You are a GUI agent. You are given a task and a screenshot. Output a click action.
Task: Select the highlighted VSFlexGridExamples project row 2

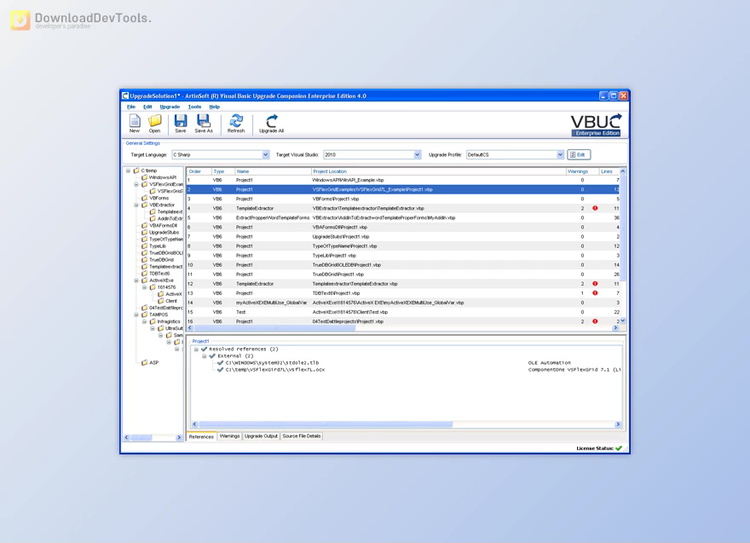tap(403, 189)
